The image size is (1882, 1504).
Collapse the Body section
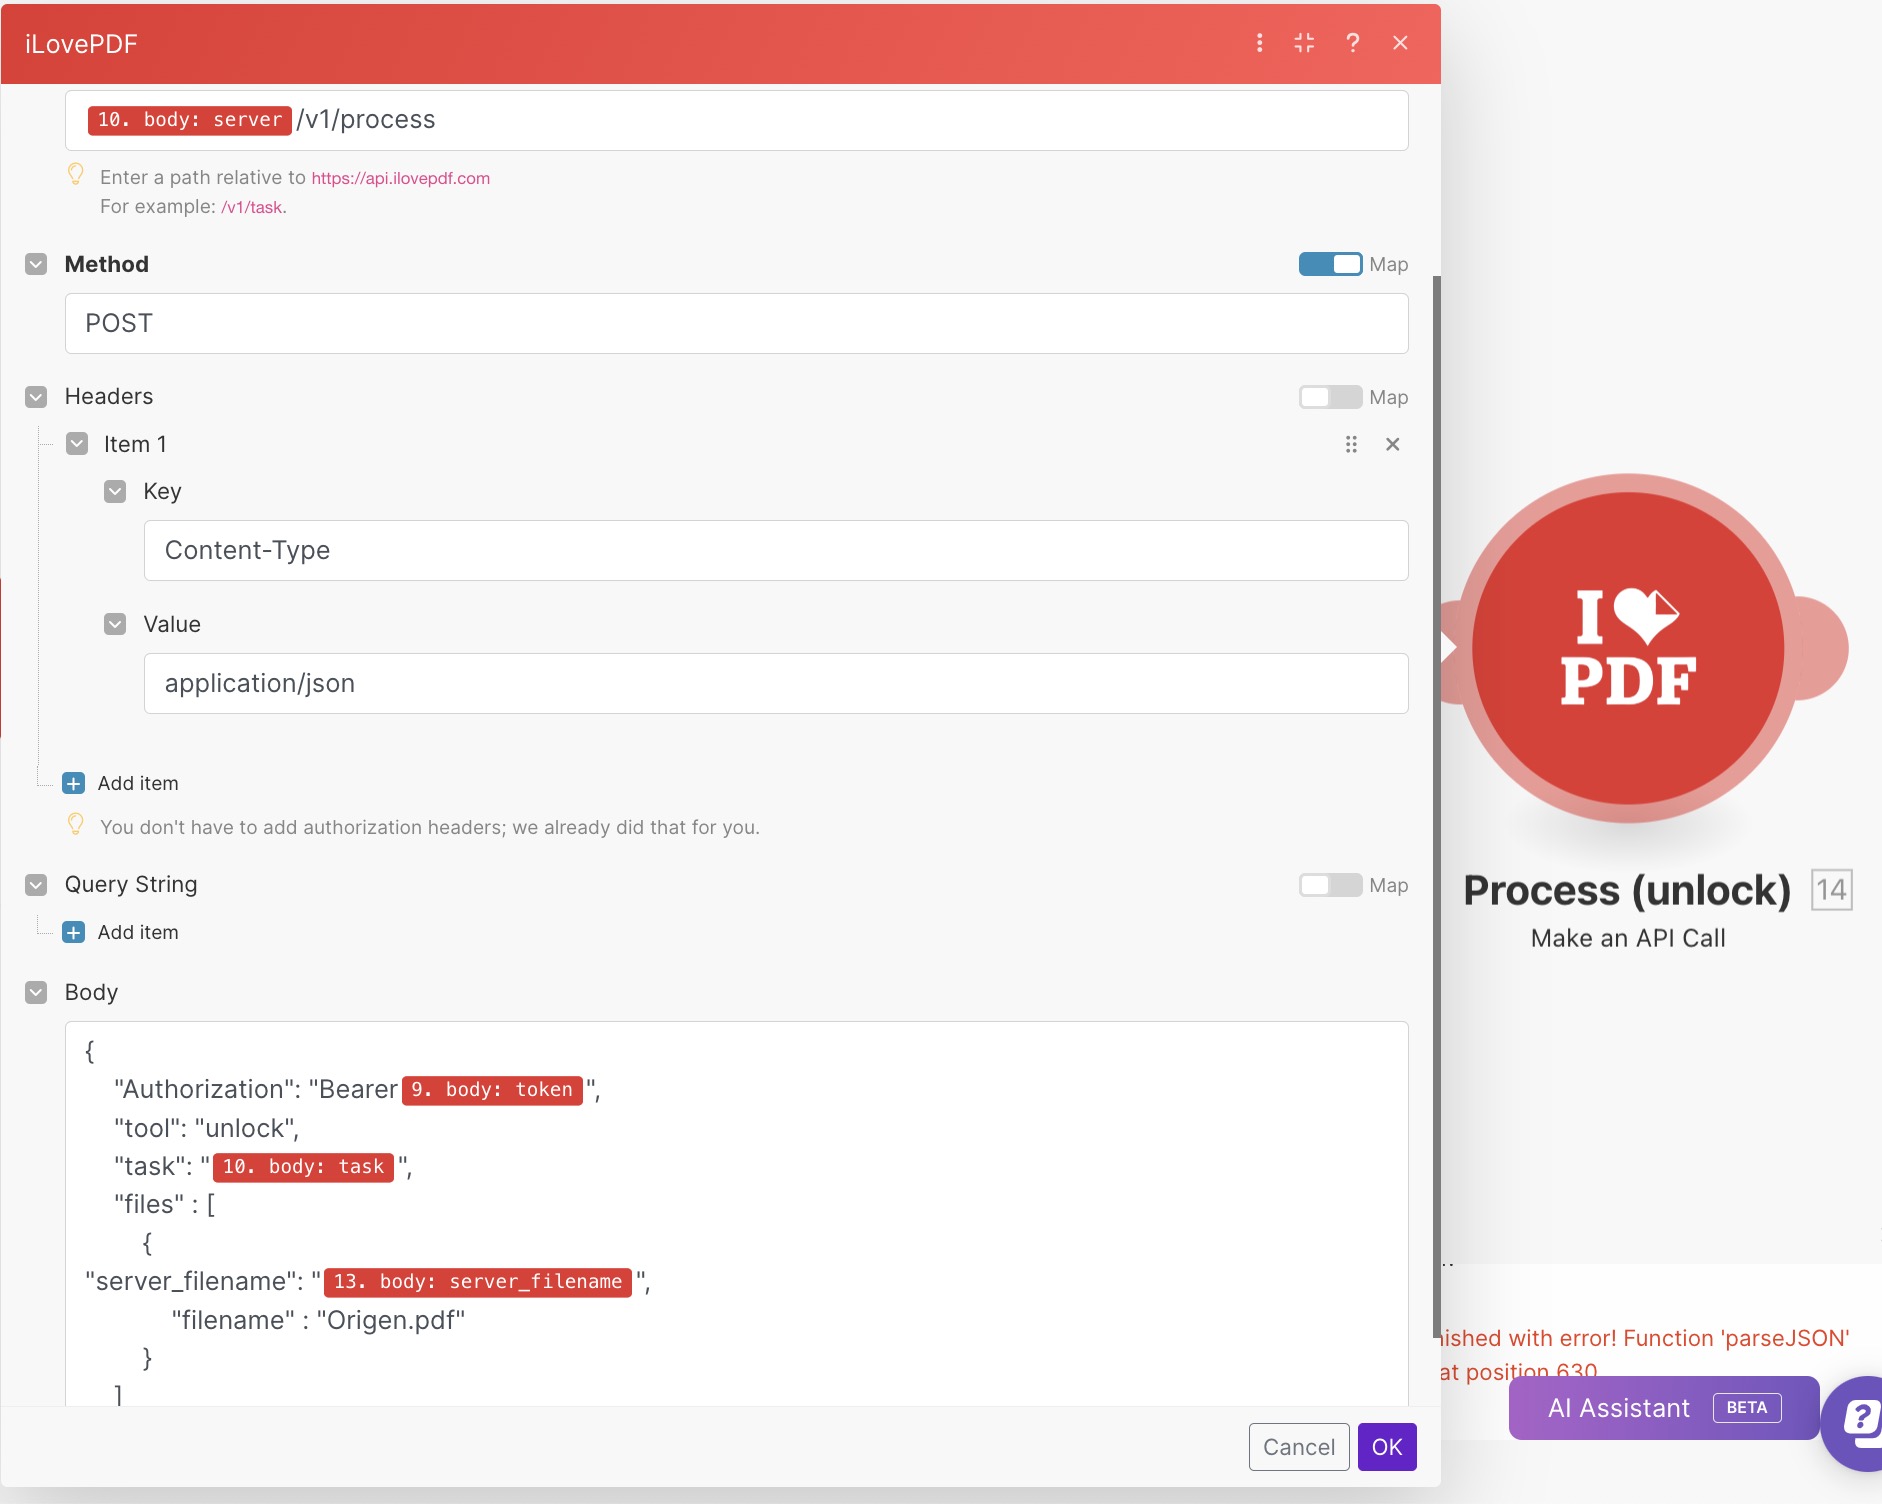coord(36,992)
